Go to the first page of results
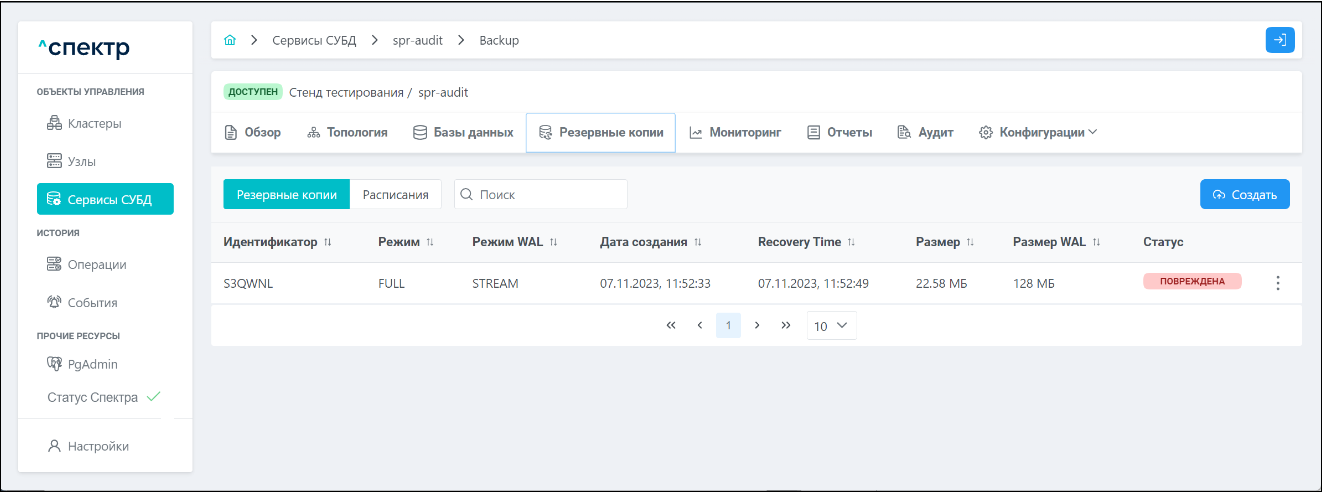 [x=671, y=326]
